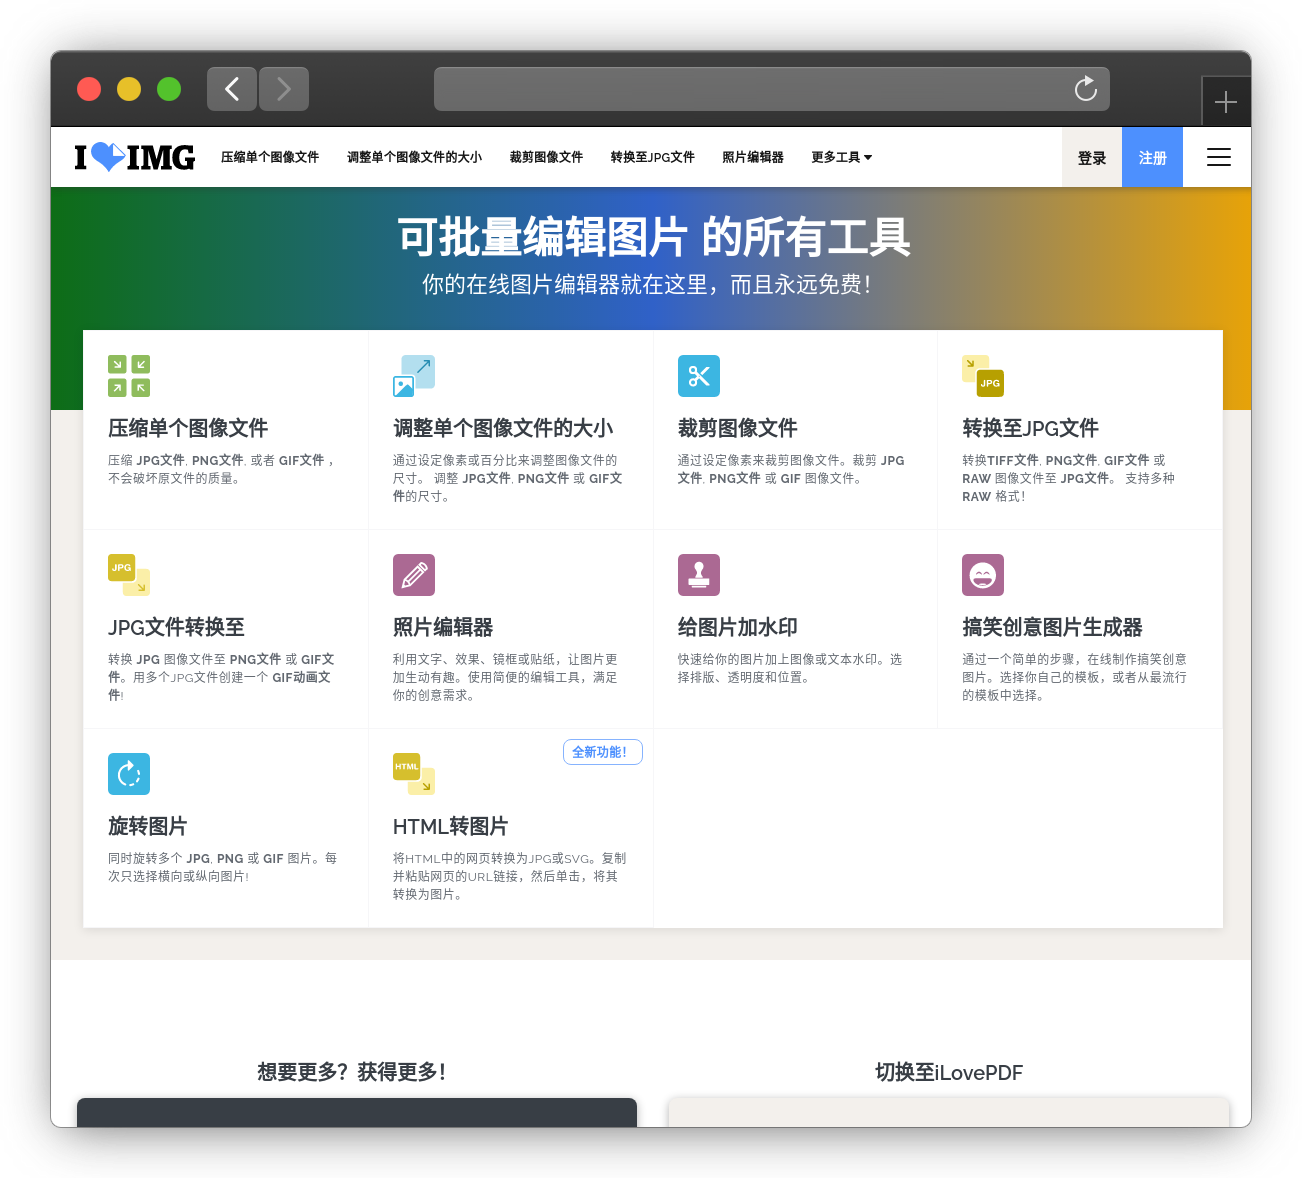1302x1178 pixels.
Task: Click the blue resize image icon
Action: point(414,376)
